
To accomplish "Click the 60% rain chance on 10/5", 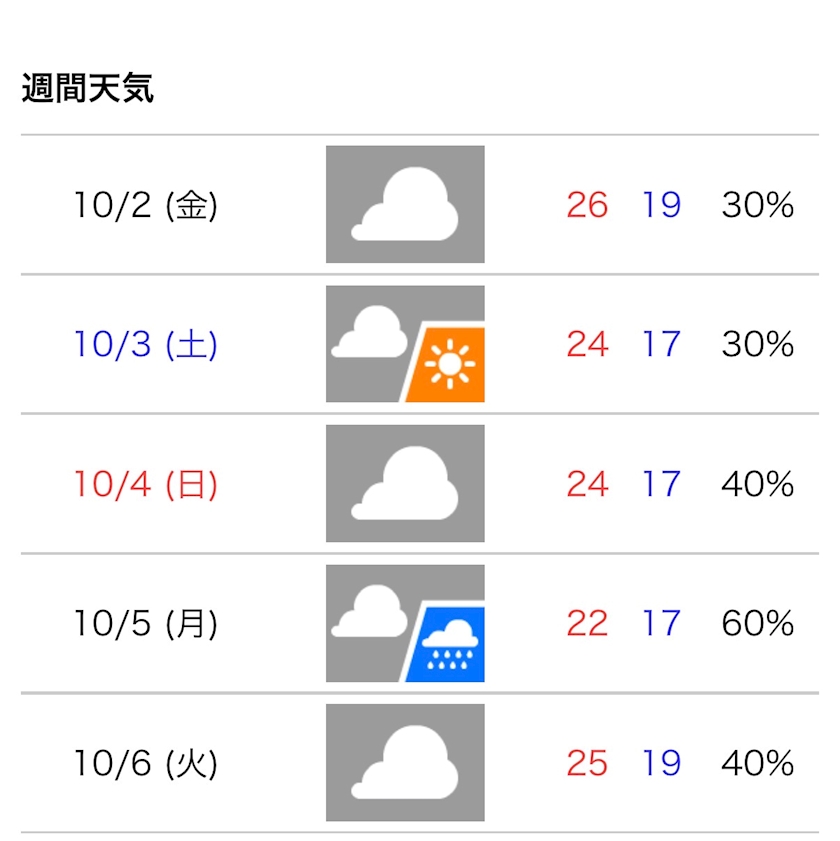I will click(757, 624).
